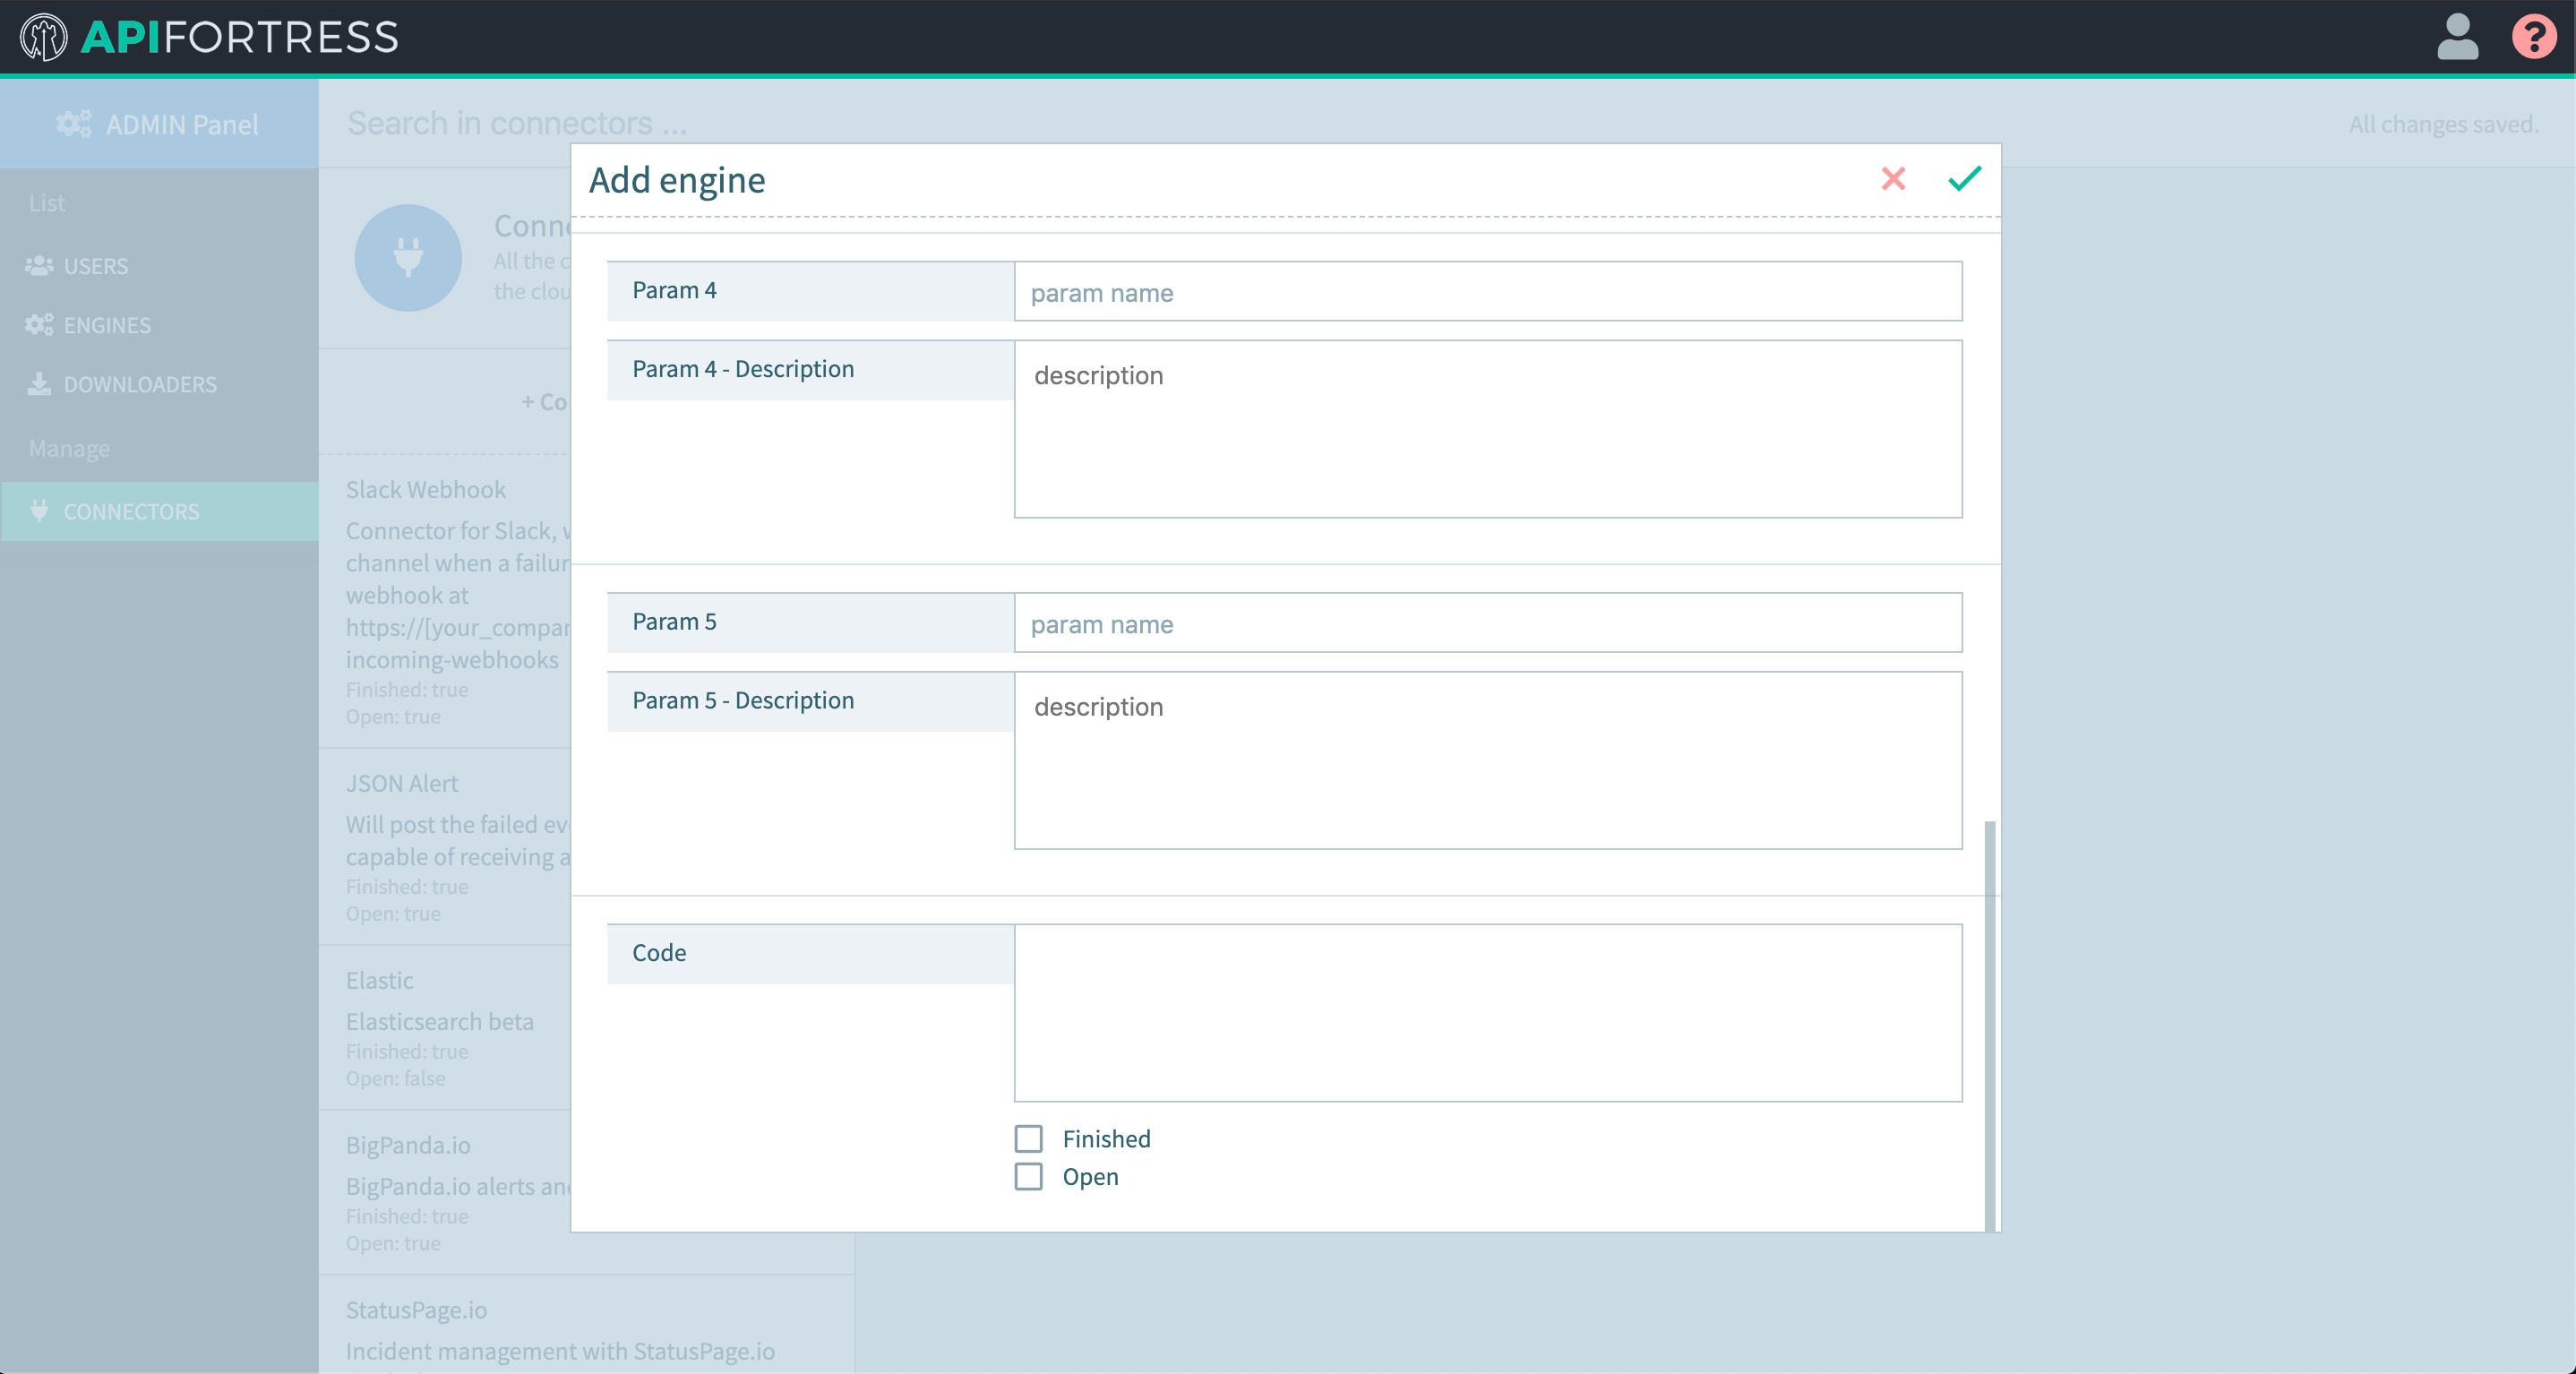
Task: Click inside the Code text area
Action: [1486, 1012]
